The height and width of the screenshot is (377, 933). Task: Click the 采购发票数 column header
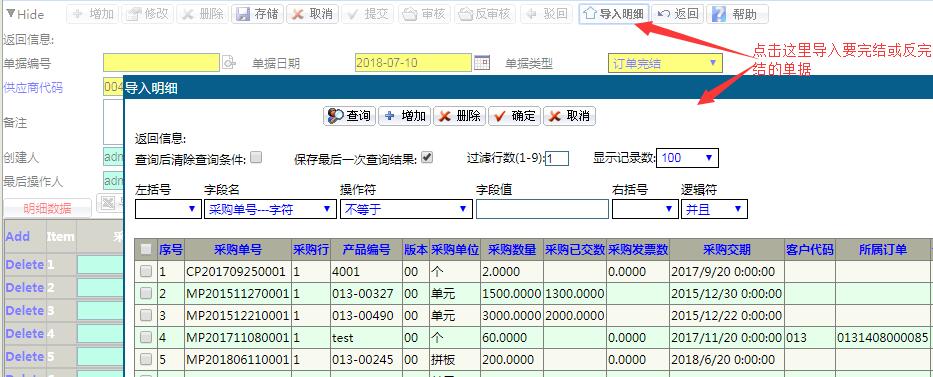click(x=638, y=250)
